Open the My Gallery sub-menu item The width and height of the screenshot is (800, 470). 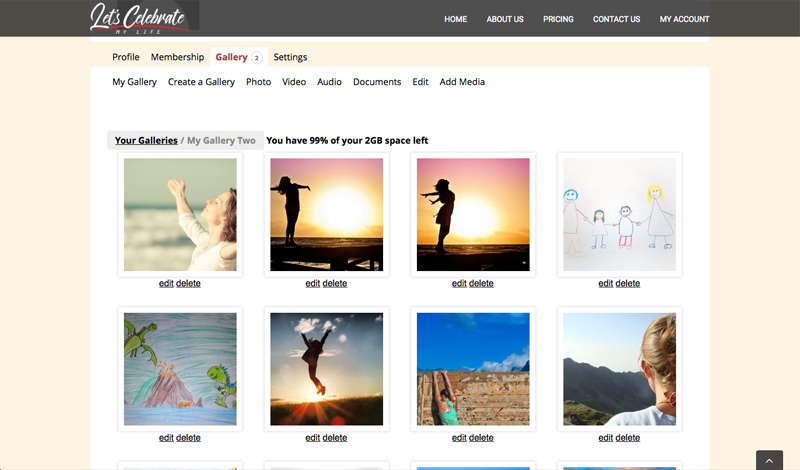coord(134,82)
